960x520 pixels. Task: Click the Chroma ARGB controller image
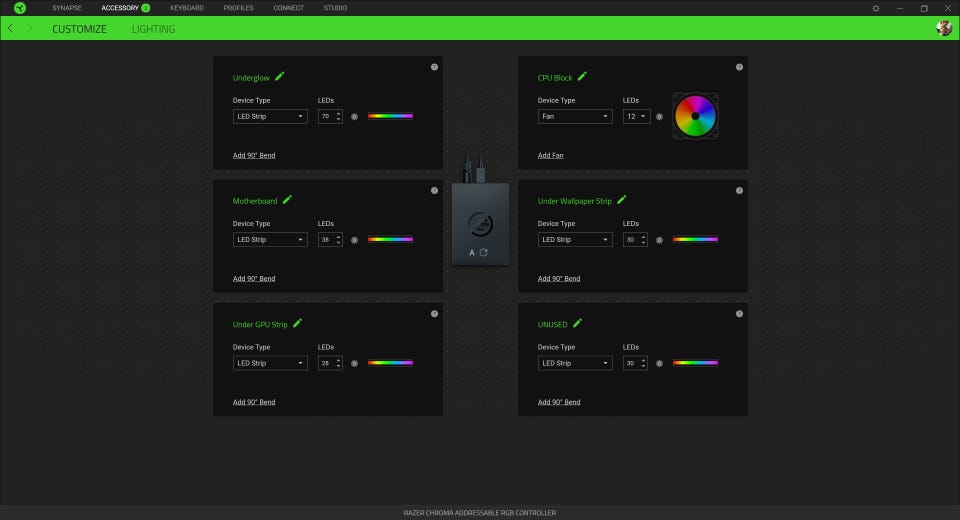pyautogui.click(x=481, y=224)
